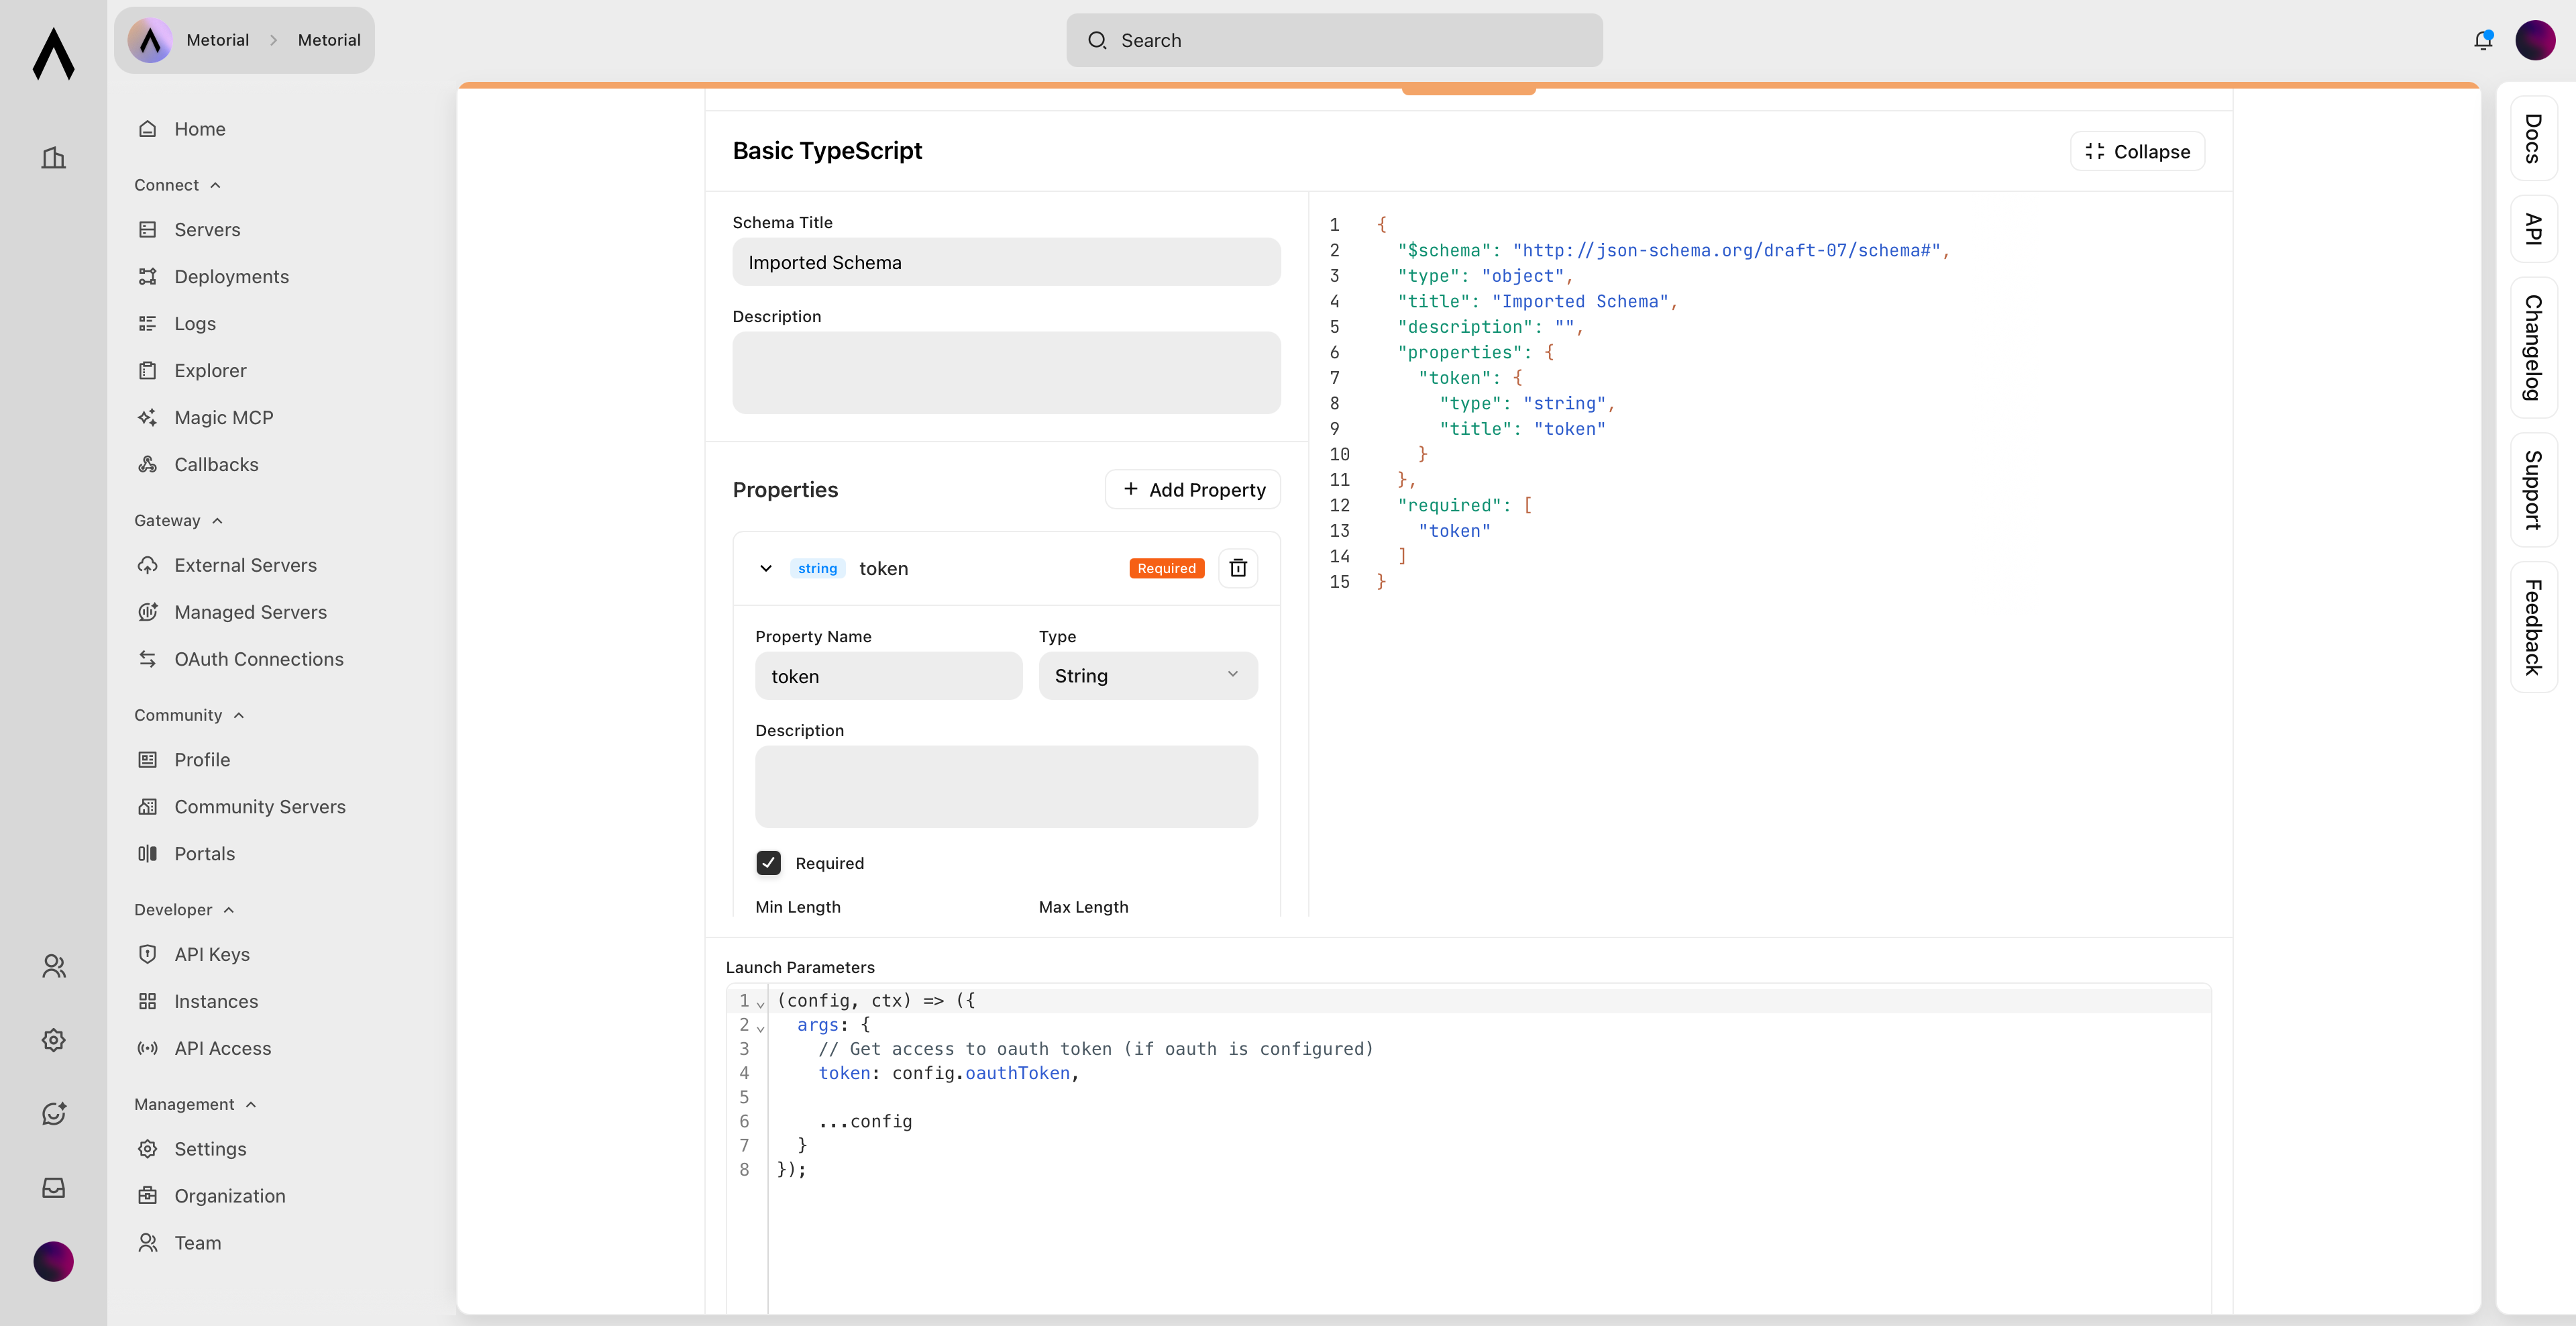Click the organization building icon in rail
Screen dimensions: 2576x1326
point(54,158)
